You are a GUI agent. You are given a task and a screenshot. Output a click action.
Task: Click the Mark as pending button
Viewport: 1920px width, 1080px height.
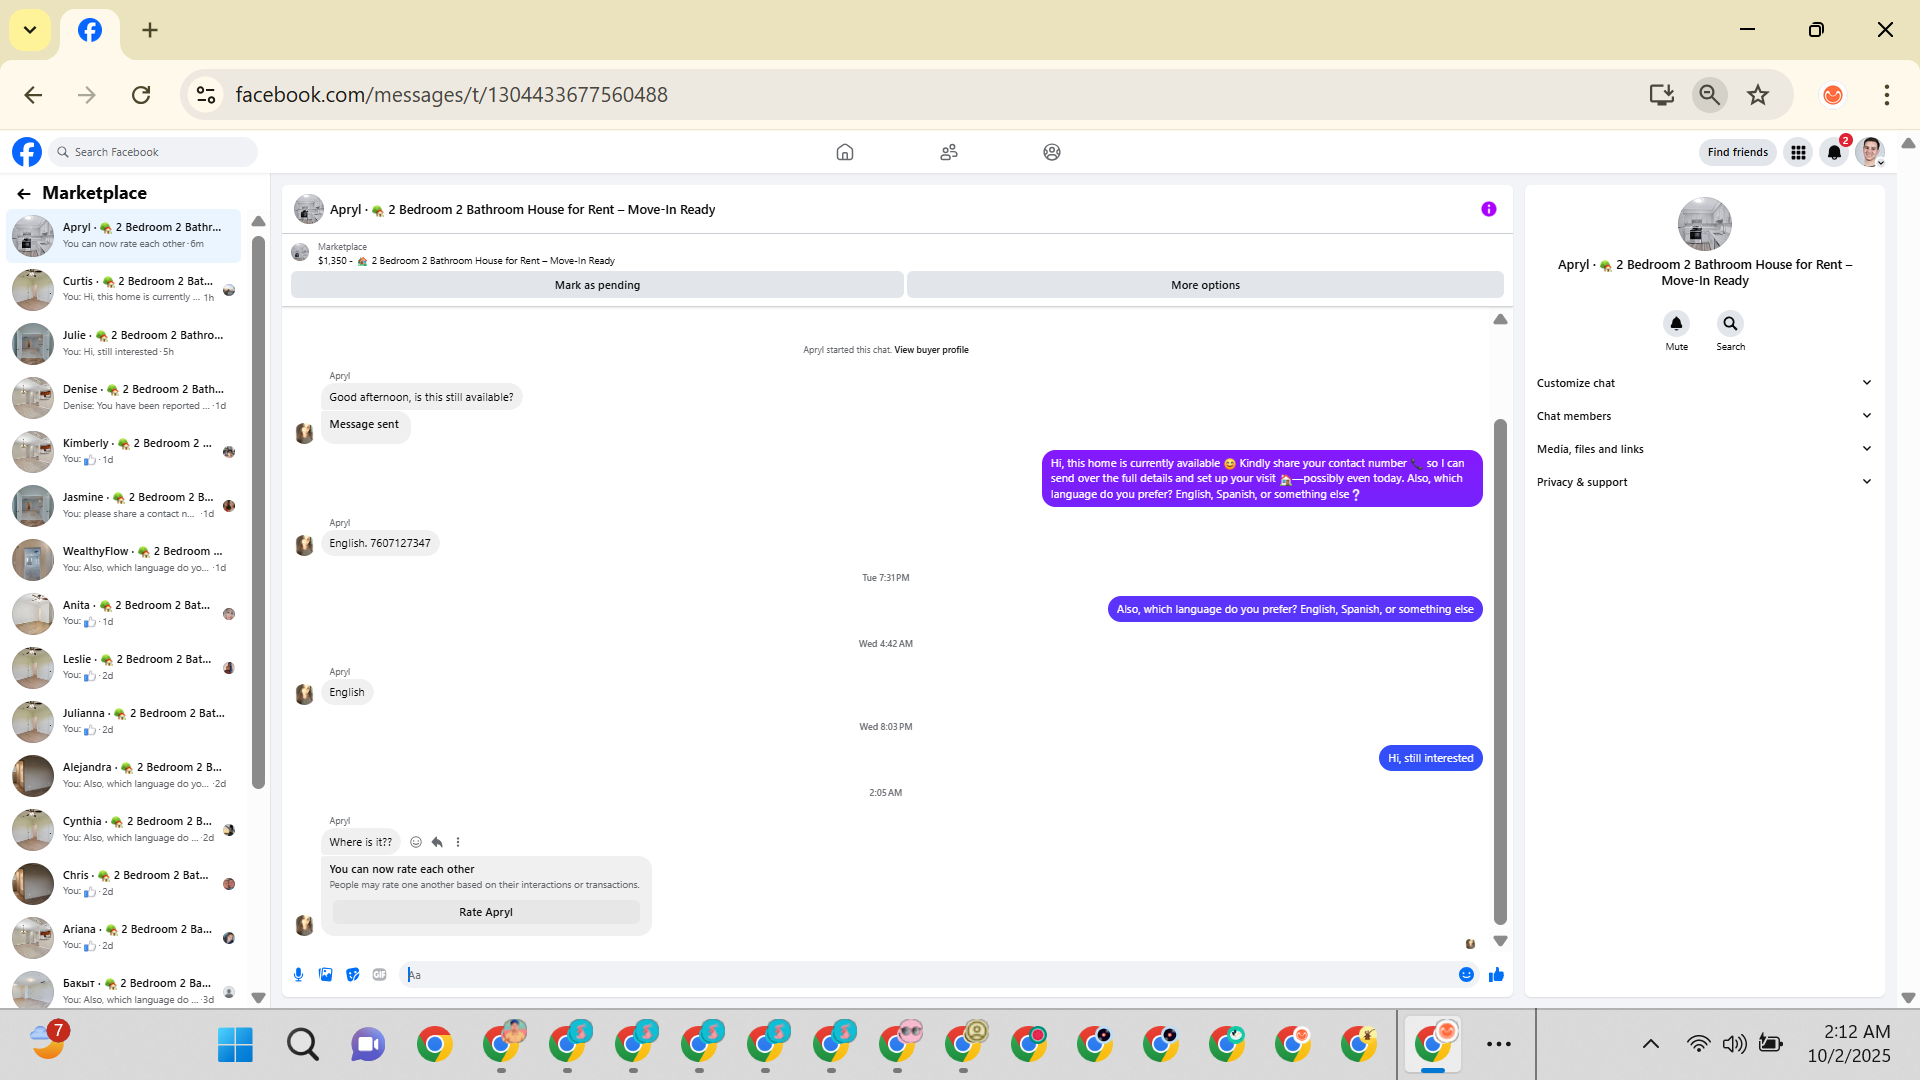pyautogui.click(x=597, y=285)
